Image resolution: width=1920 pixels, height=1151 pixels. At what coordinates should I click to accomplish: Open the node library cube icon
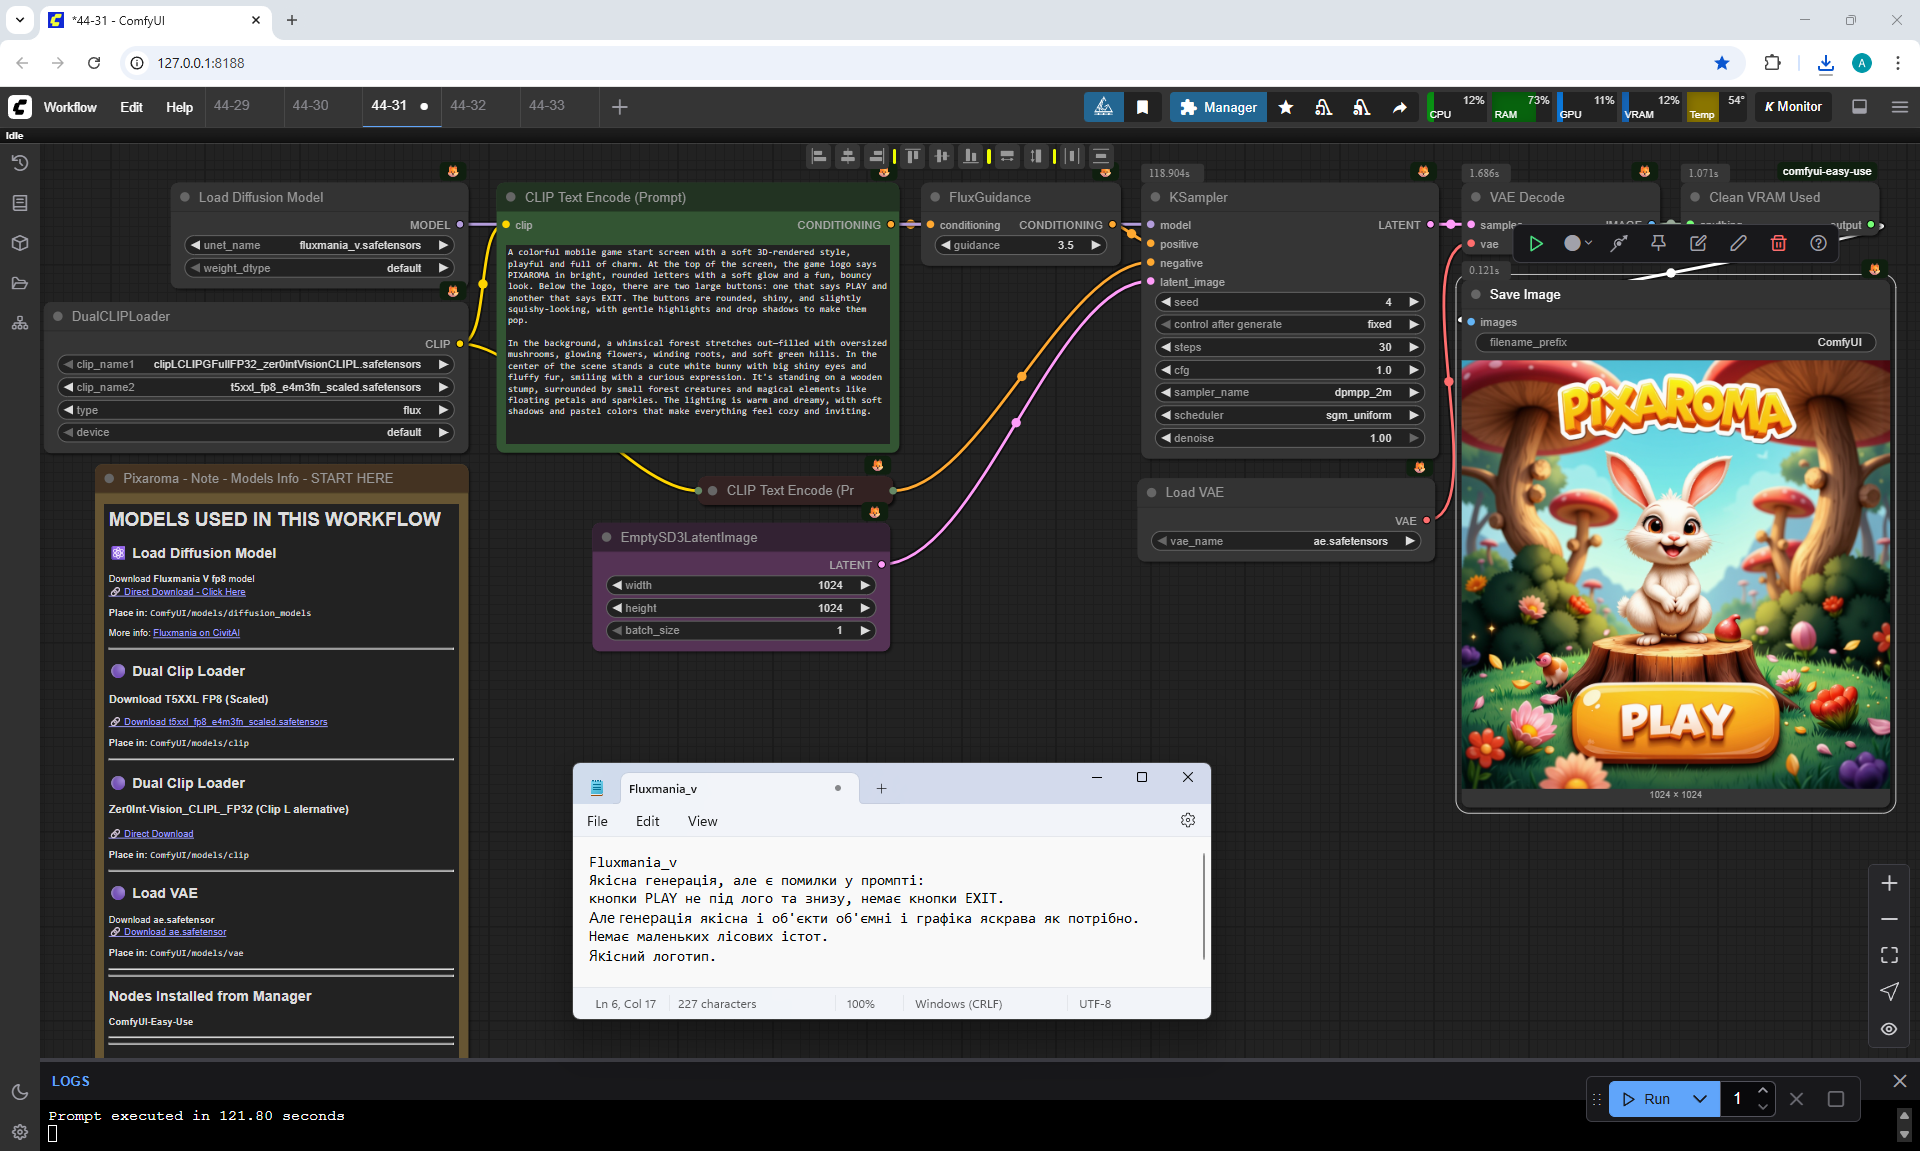coord(20,243)
